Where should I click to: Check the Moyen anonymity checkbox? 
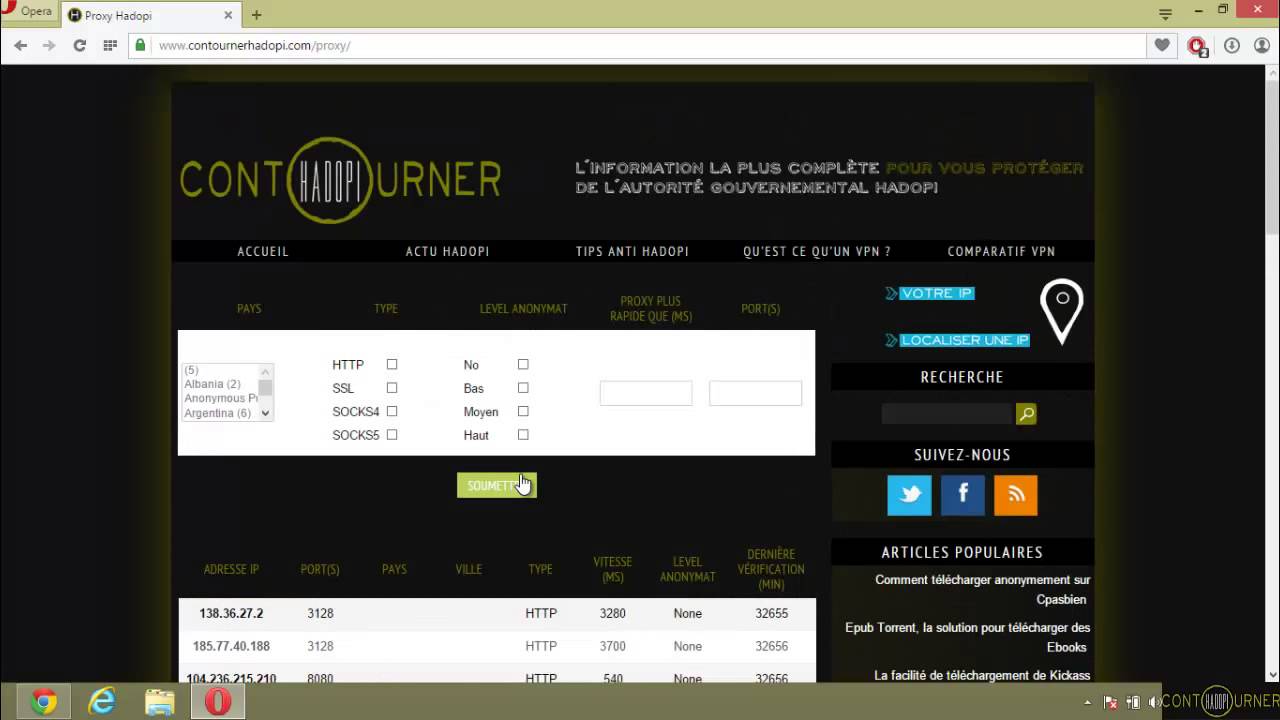[523, 411]
